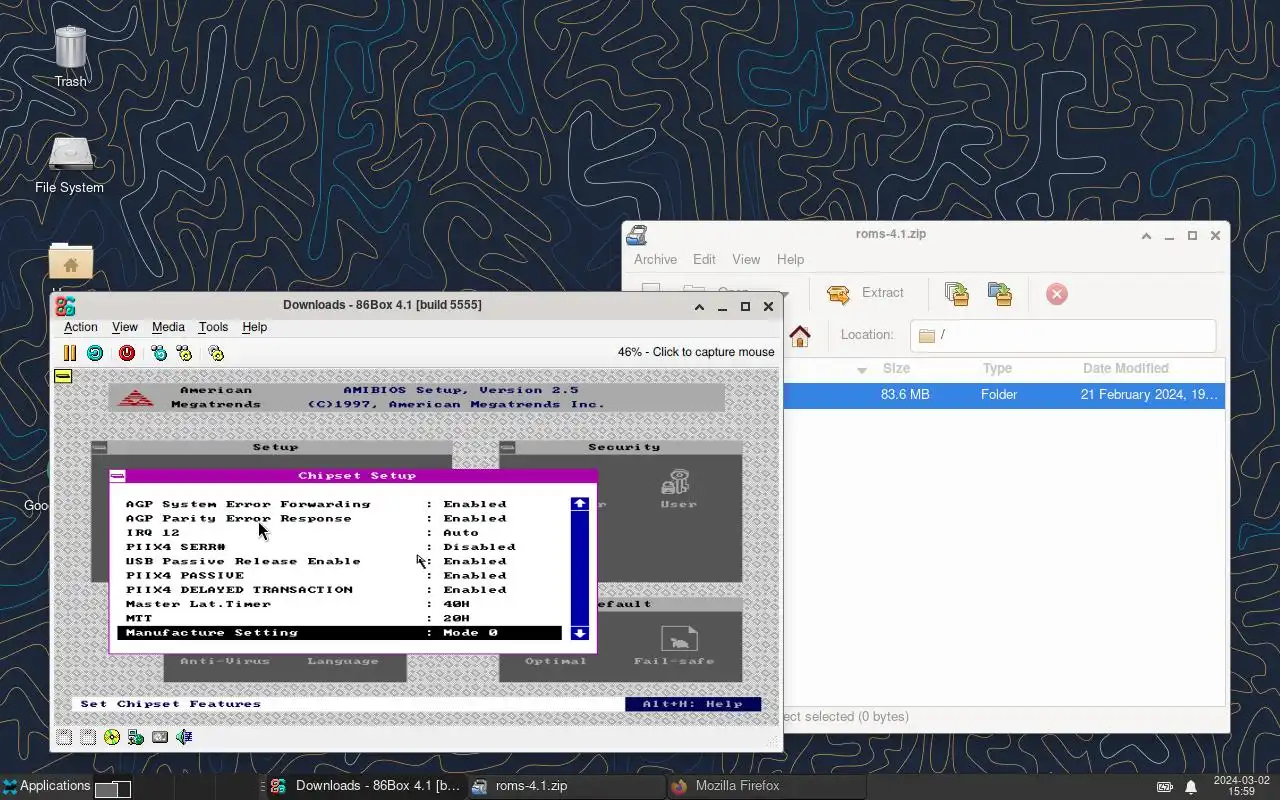Click the hard reset icon in 86Box
Viewport: 1280px width, 800px height.
pyautogui.click(x=95, y=353)
